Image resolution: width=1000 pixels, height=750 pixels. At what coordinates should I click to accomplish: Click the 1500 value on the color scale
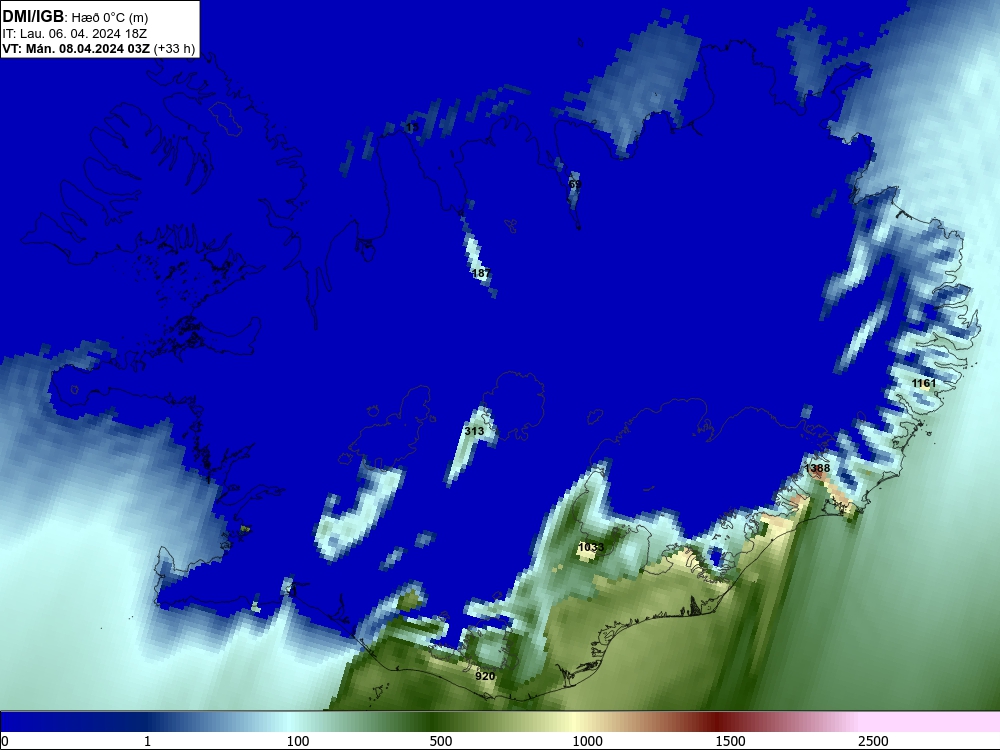point(730,741)
